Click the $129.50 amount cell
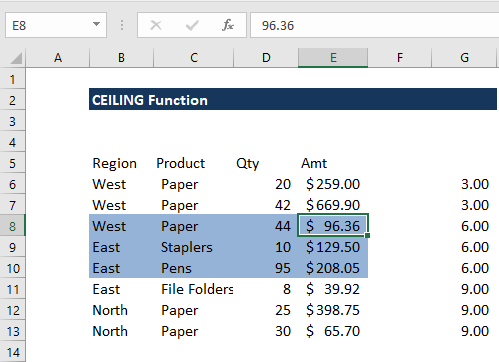 pyautogui.click(x=333, y=247)
